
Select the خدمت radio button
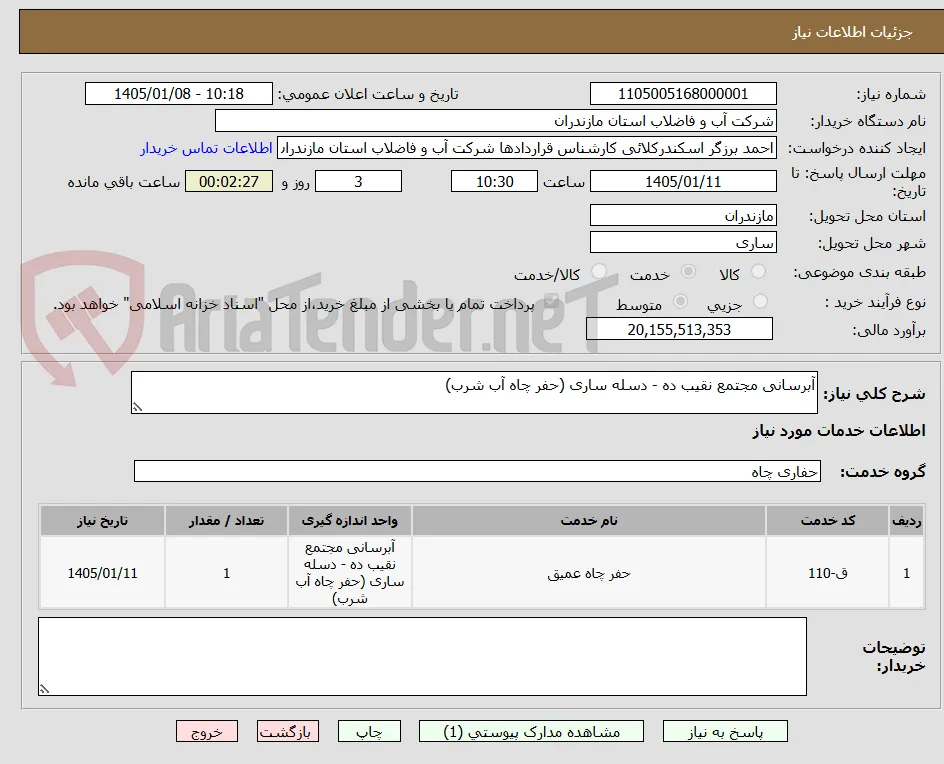point(688,272)
